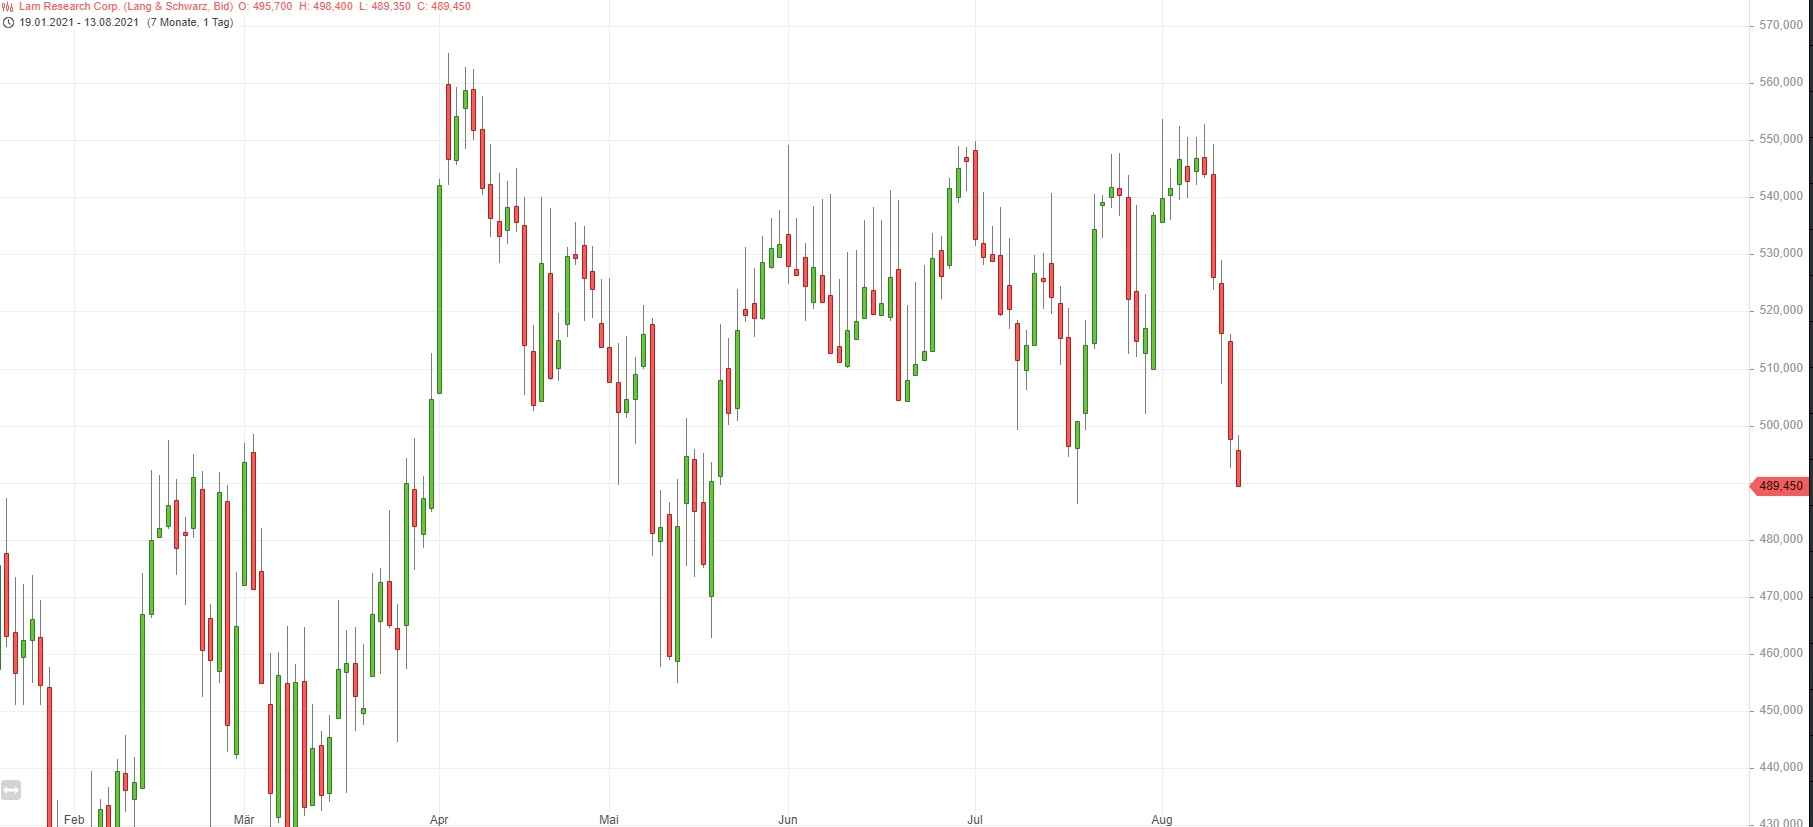Click the 7 Monate, 1 Tag period label
Screen dimensions: 1813x827
[x=190, y=22]
